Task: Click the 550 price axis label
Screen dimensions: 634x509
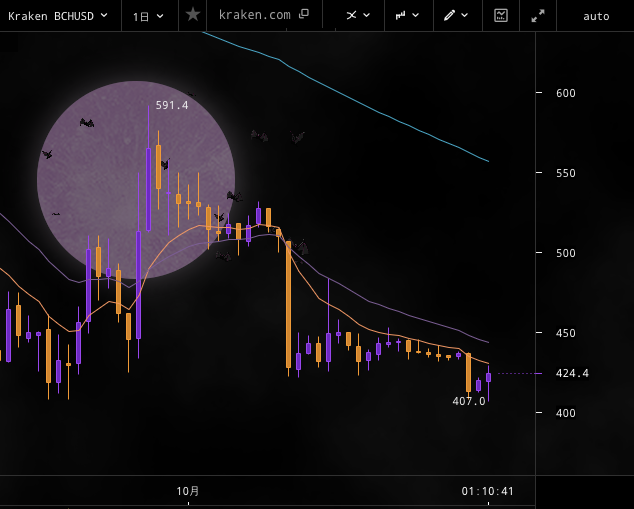Action: (x=566, y=173)
